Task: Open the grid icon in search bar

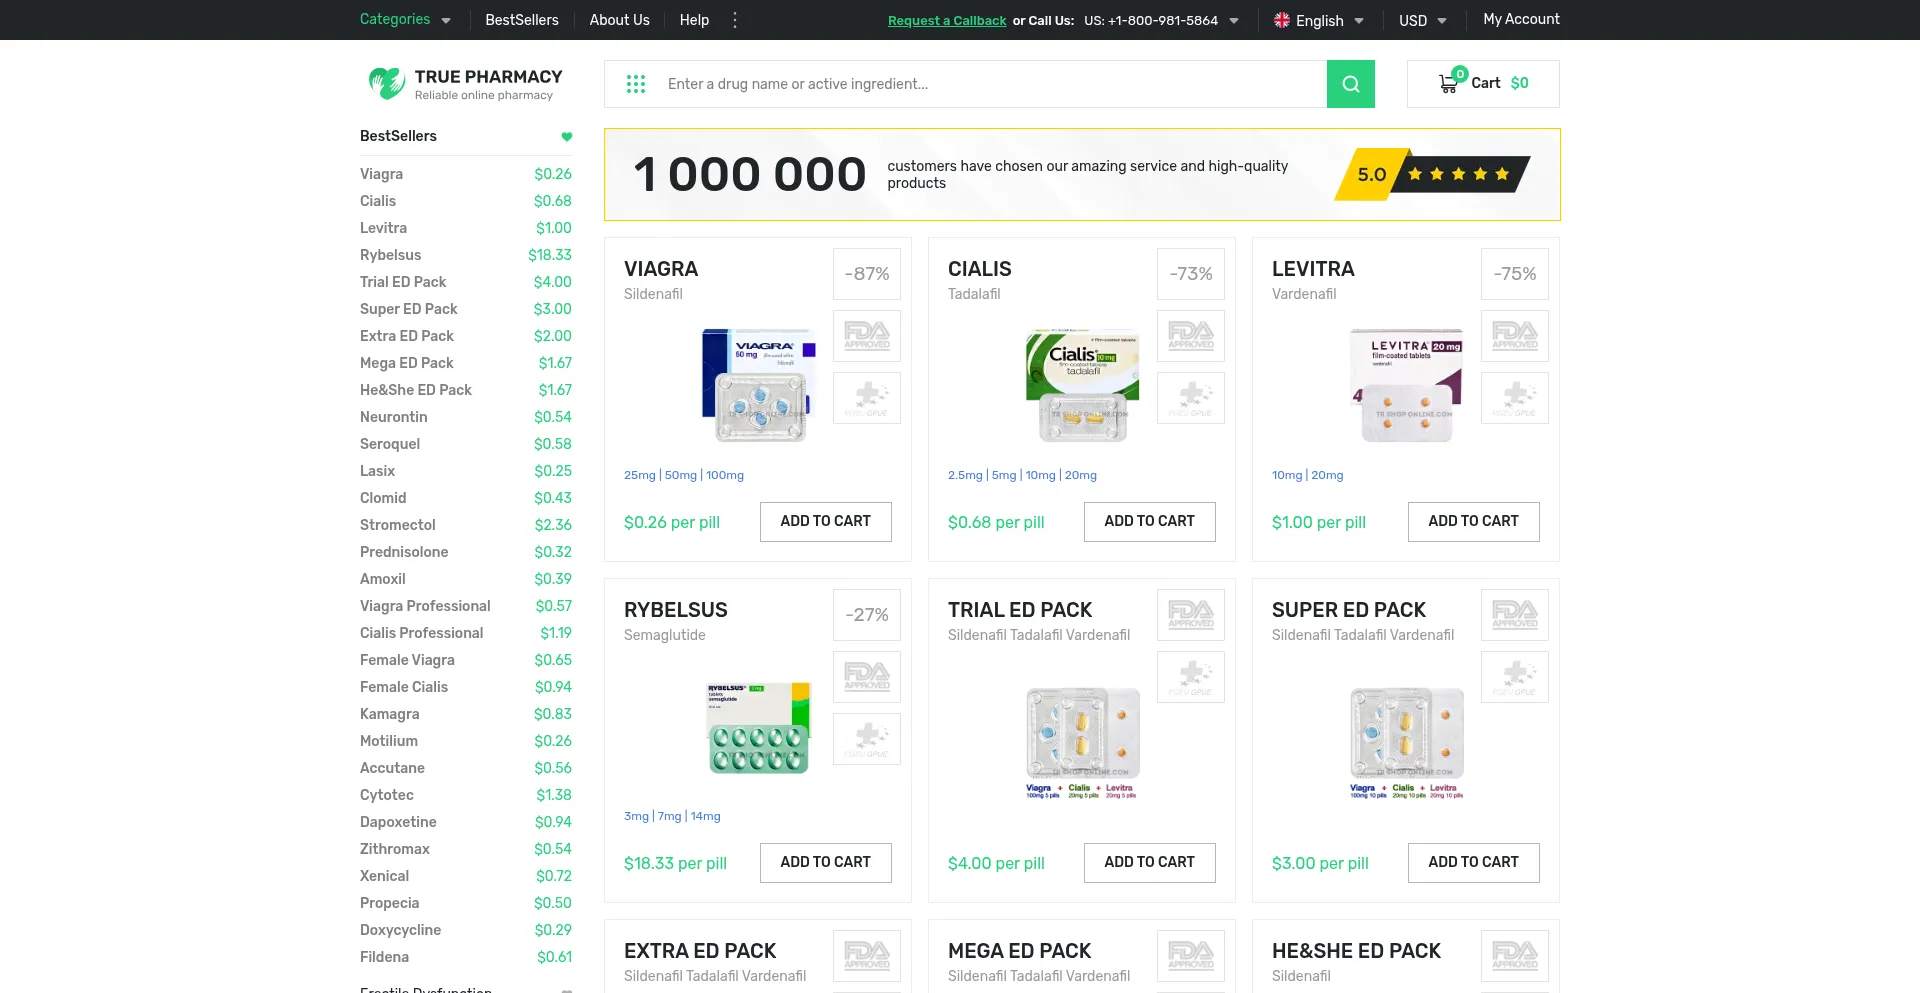Action: click(636, 84)
